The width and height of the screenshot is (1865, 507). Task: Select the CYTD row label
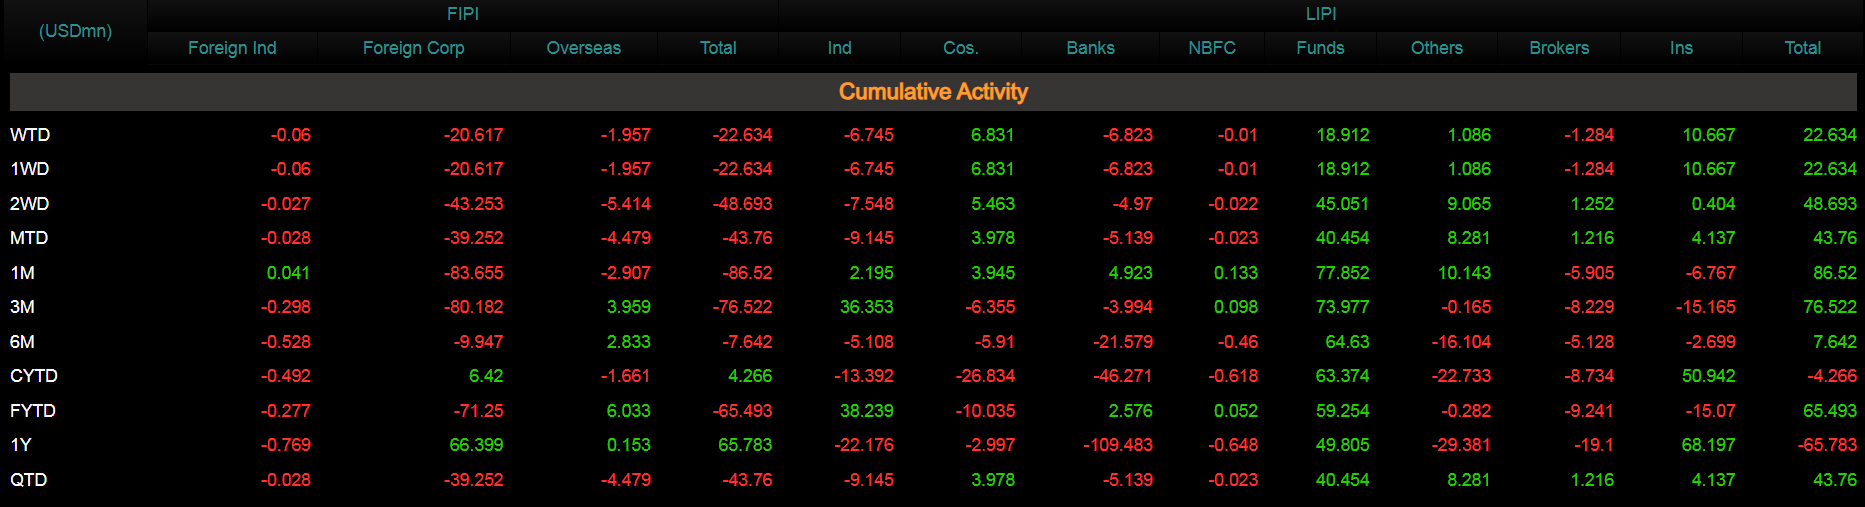tap(34, 376)
